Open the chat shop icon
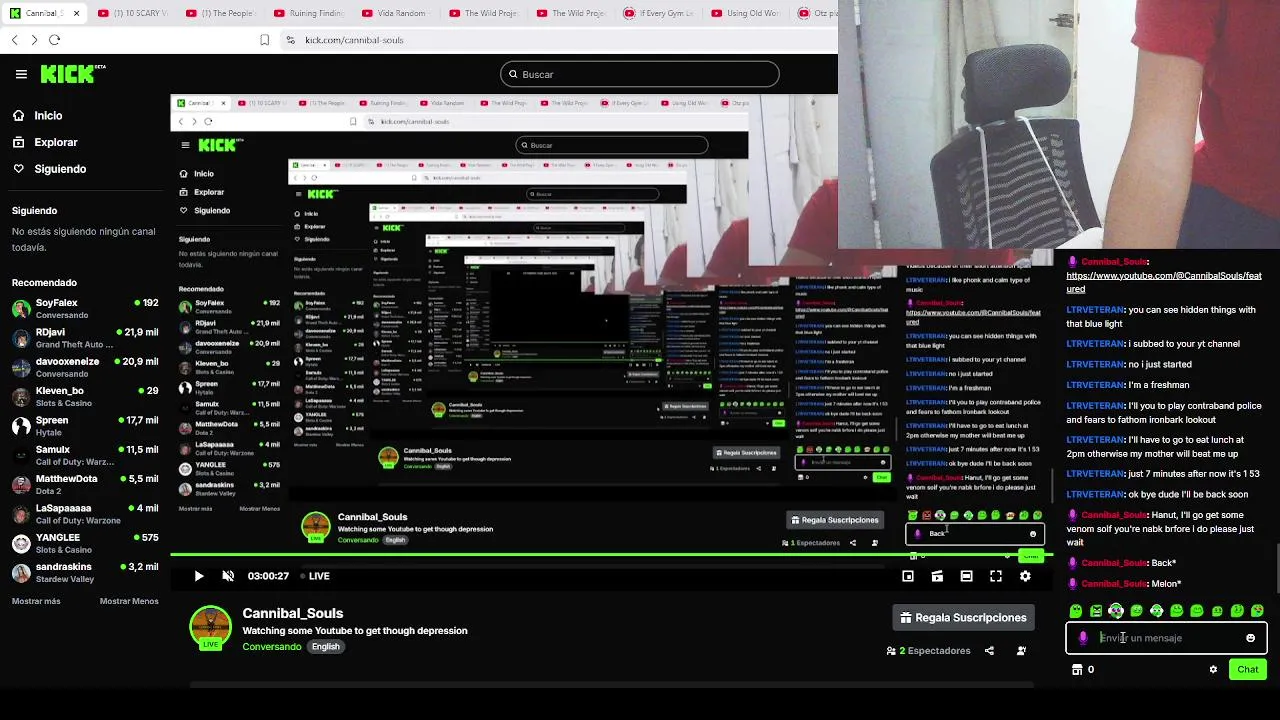The width and height of the screenshot is (1280, 720). coord(1077,670)
